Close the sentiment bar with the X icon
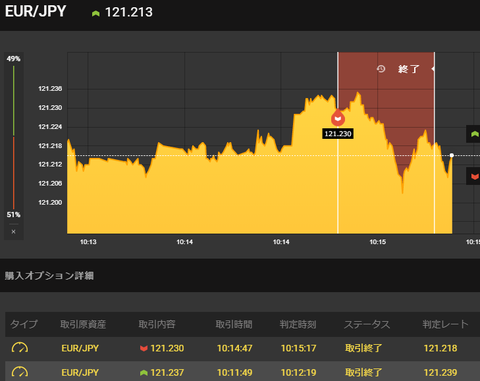Screen dimensions: 480x381 pyautogui.click(x=13, y=232)
